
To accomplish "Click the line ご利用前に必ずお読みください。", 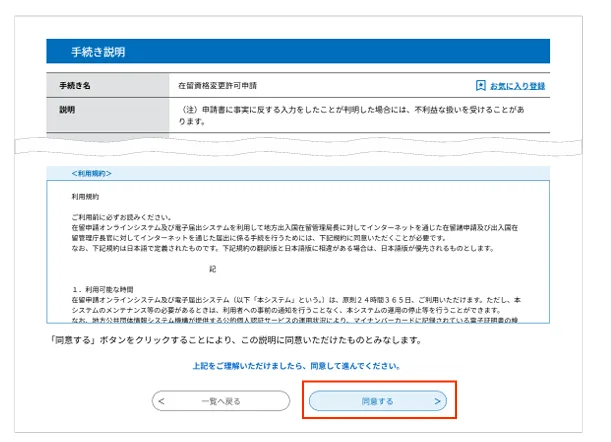I will 122,217.
